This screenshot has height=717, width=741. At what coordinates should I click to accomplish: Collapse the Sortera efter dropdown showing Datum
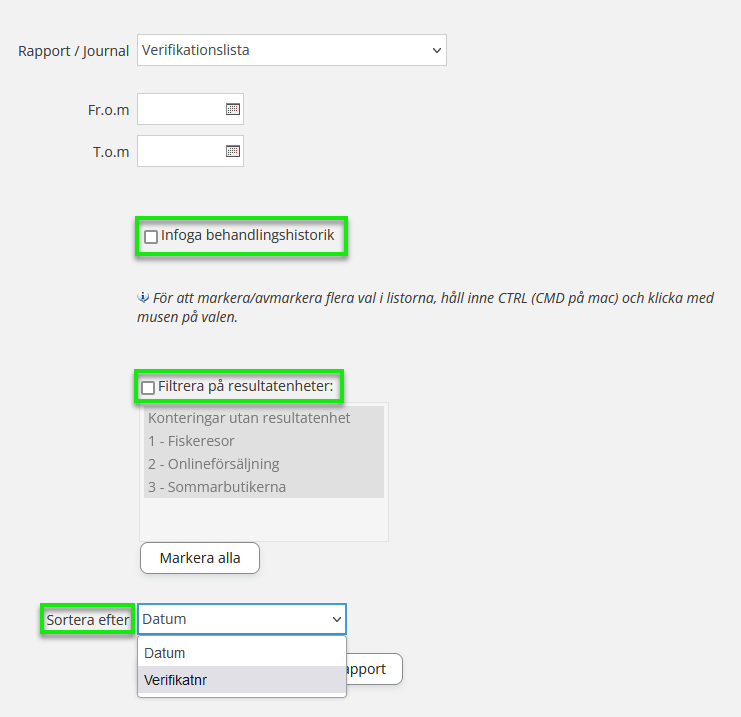point(241,619)
